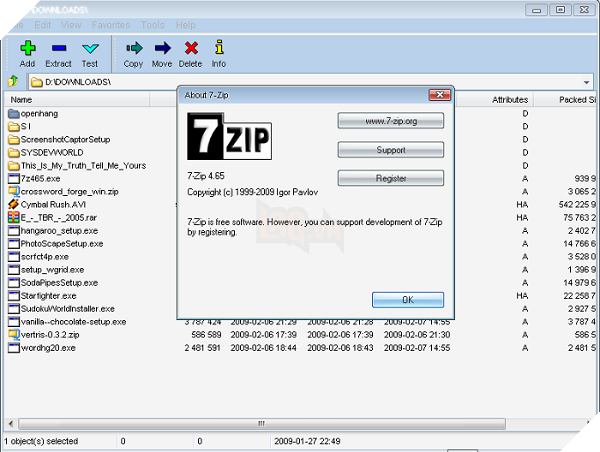Click the up-folder icon beside address bar

(x=13, y=81)
